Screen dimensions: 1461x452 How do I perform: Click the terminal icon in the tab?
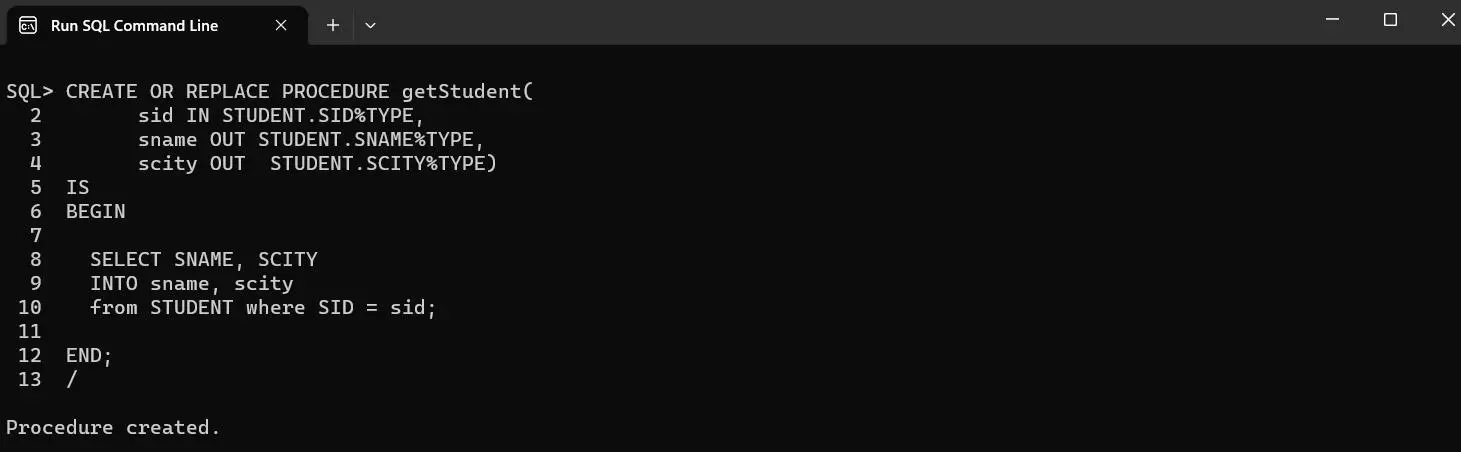(29, 25)
